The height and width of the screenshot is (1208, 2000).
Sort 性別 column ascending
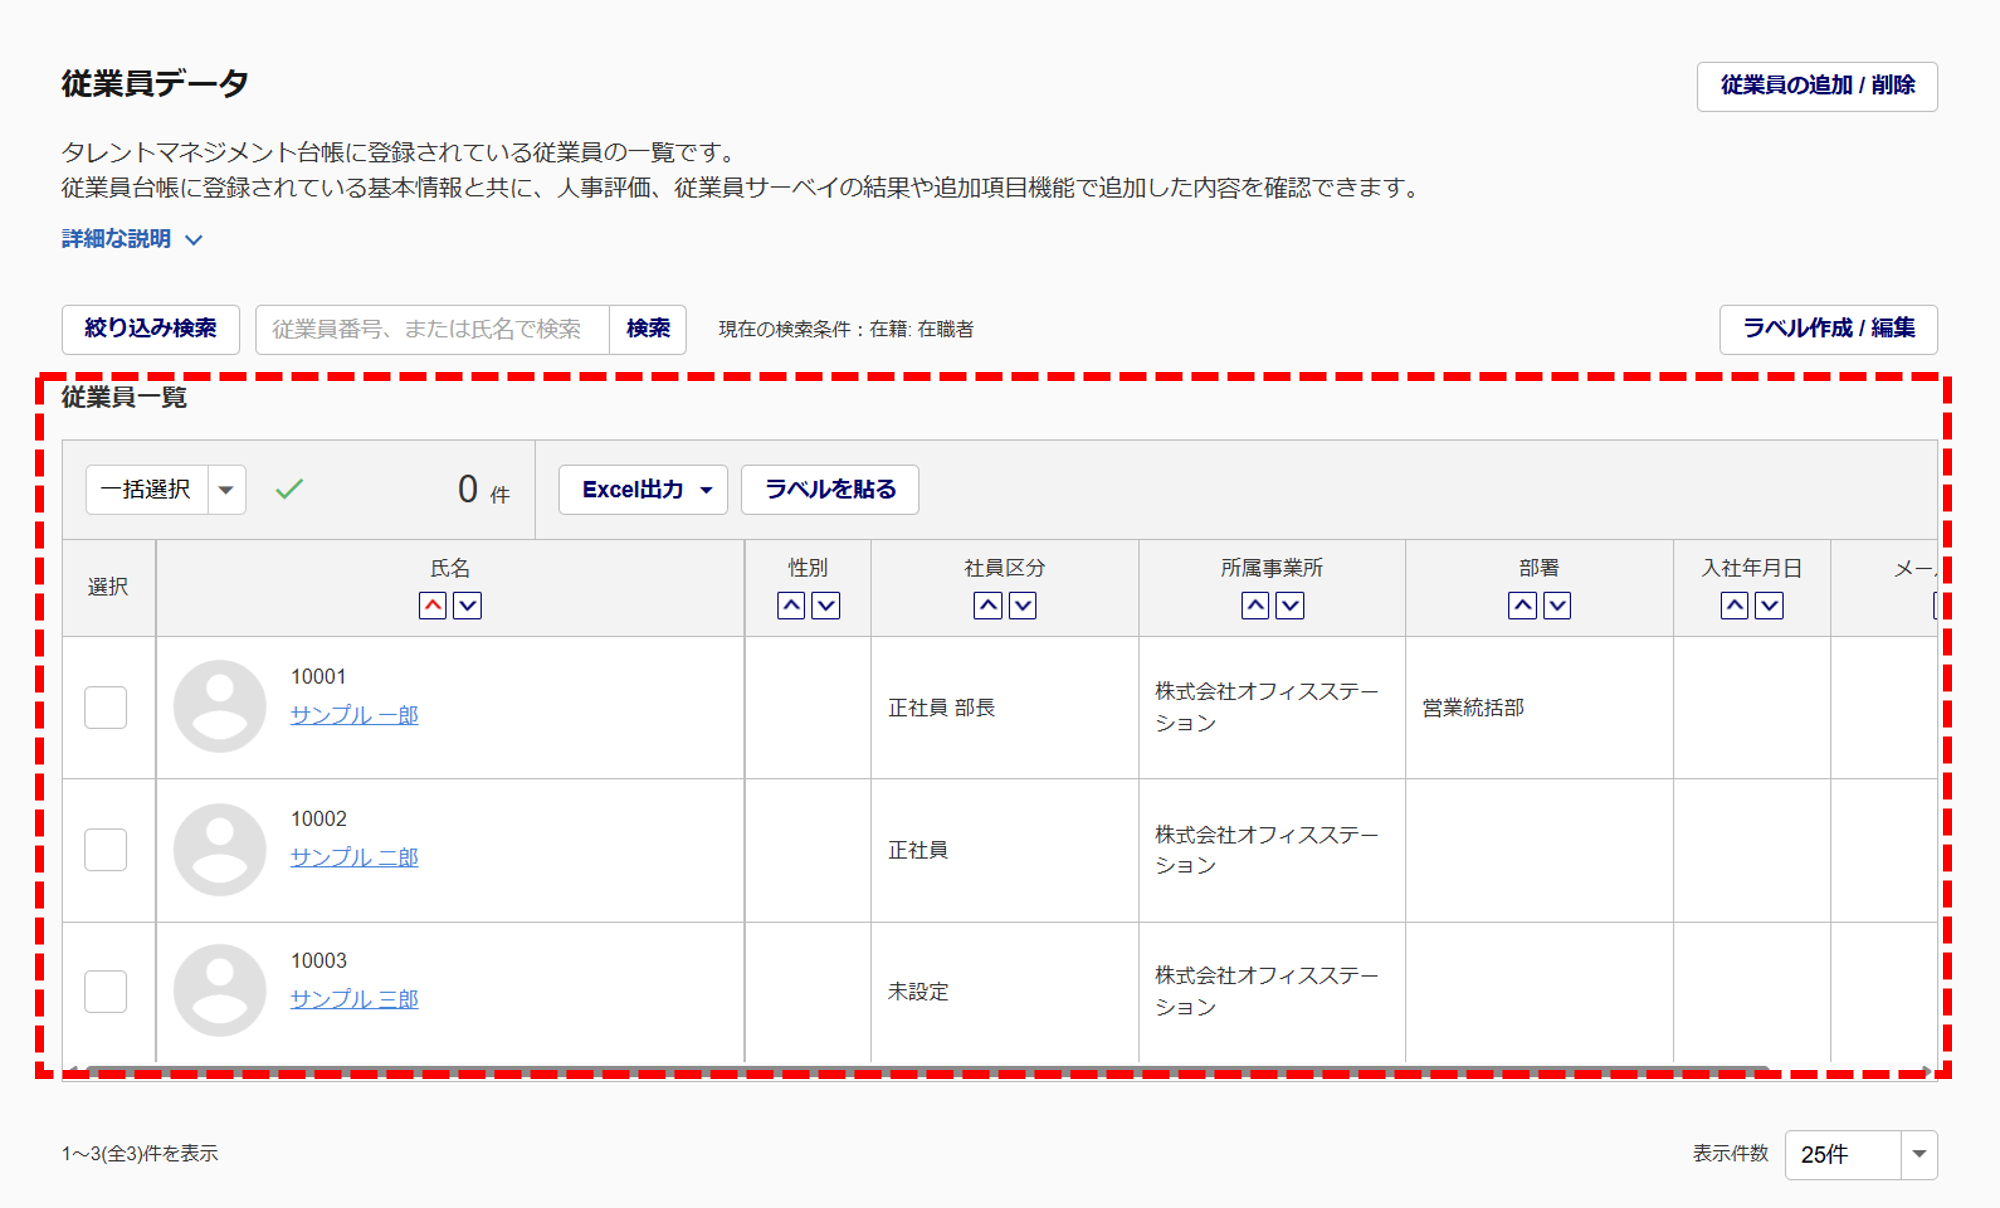(x=791, y=606)
